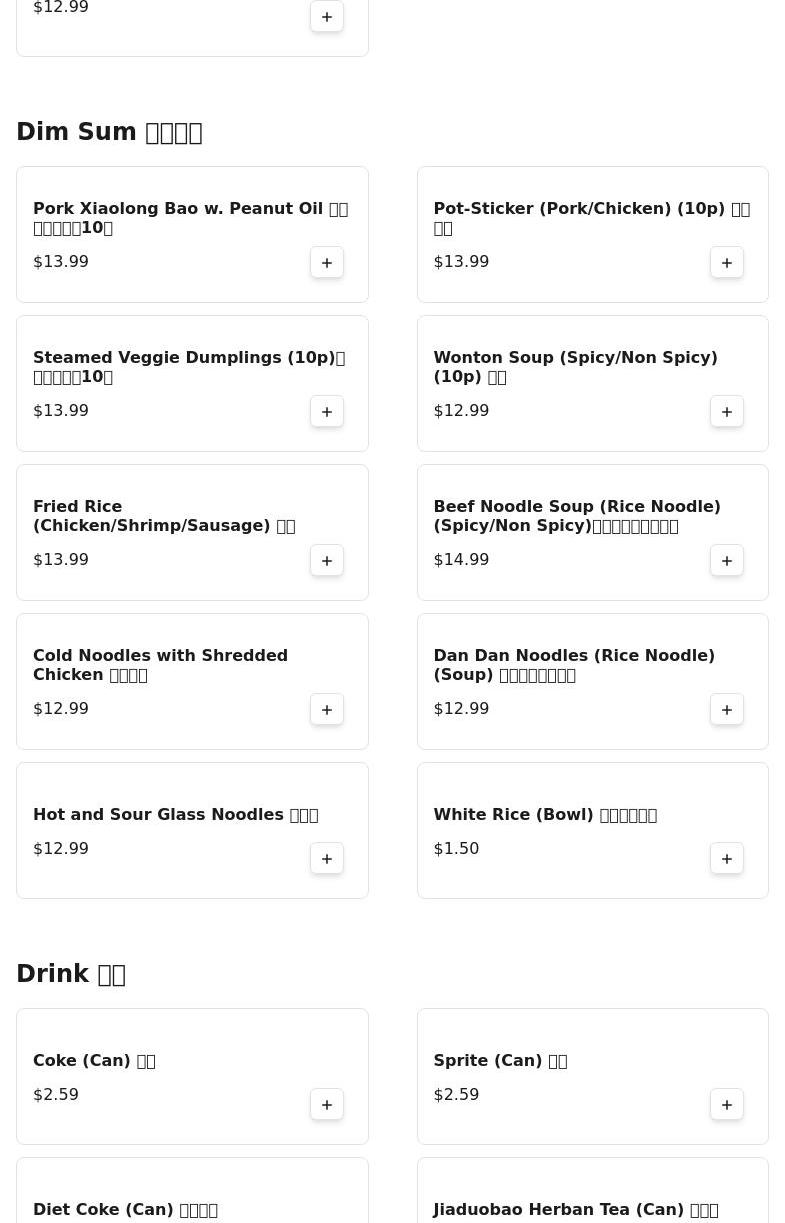The width and height of the screenshot is (785, 1223).
Task: Click the Dim Sum section heading
Action: pyautogui.click(x=109, y=132)
